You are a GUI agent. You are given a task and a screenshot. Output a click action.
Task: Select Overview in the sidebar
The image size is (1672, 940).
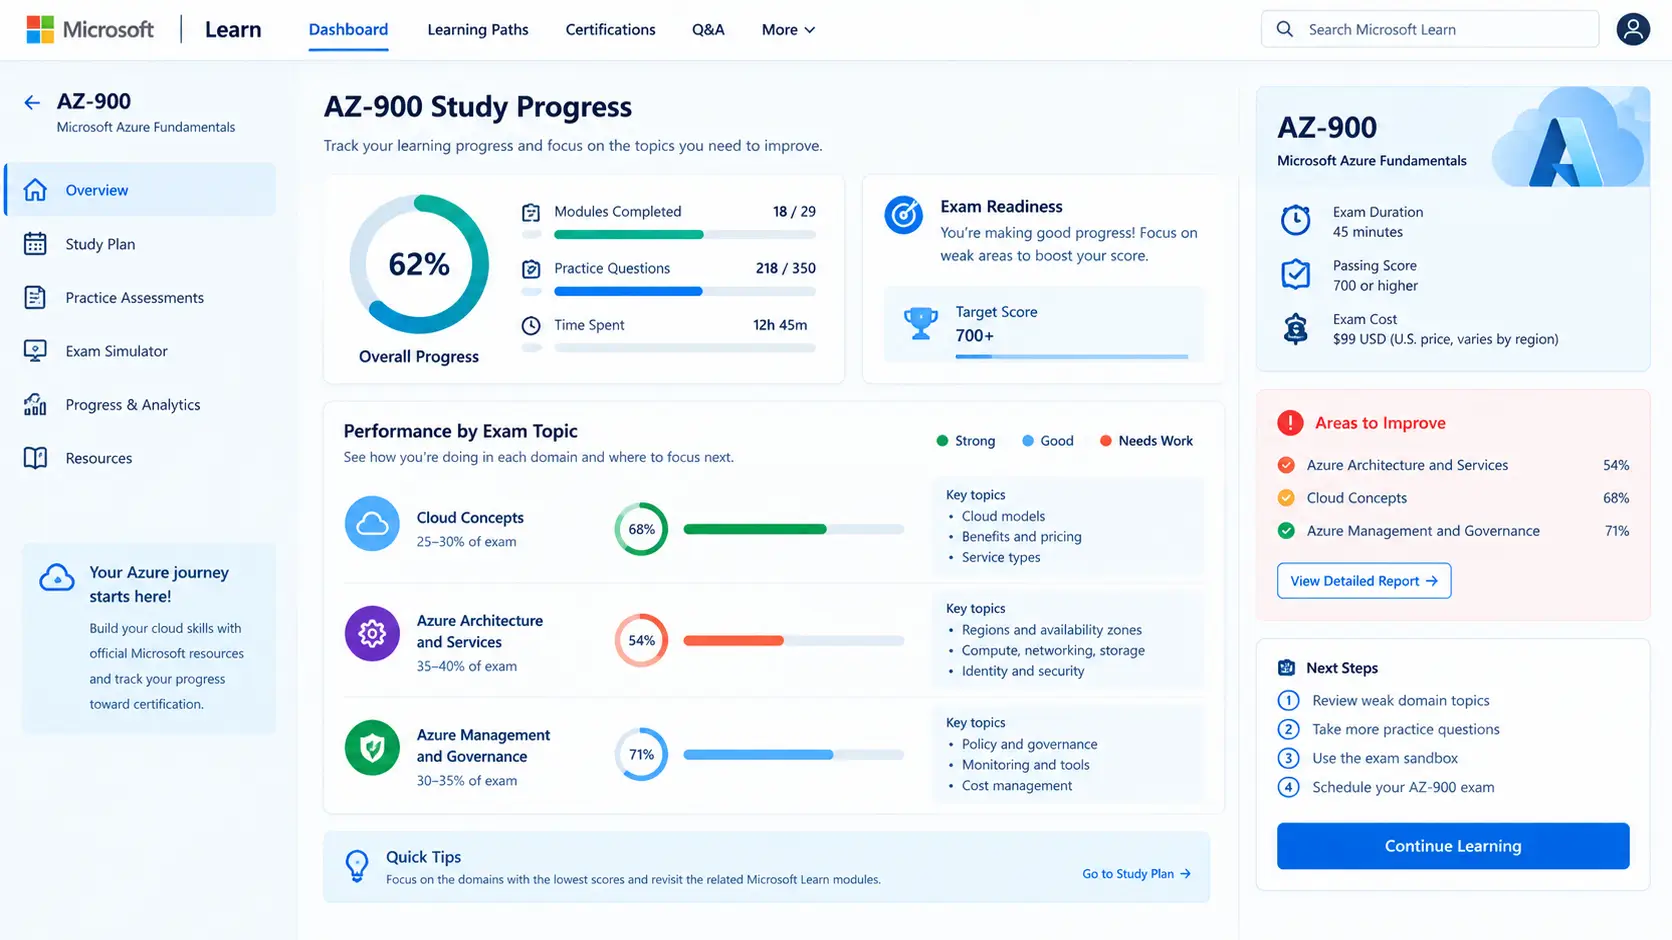pos(140,190)
